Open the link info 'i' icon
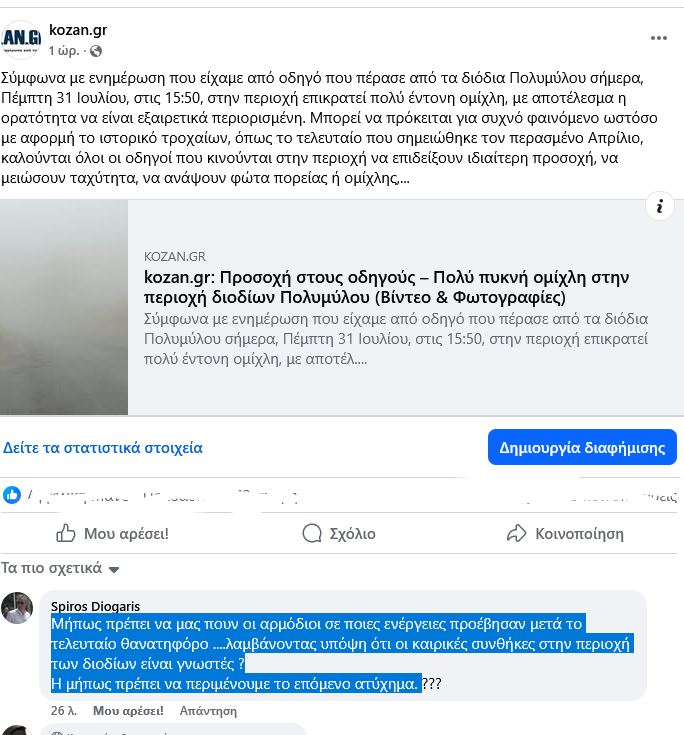This screenshot has height=735, width=684. (x=660, y=206)
